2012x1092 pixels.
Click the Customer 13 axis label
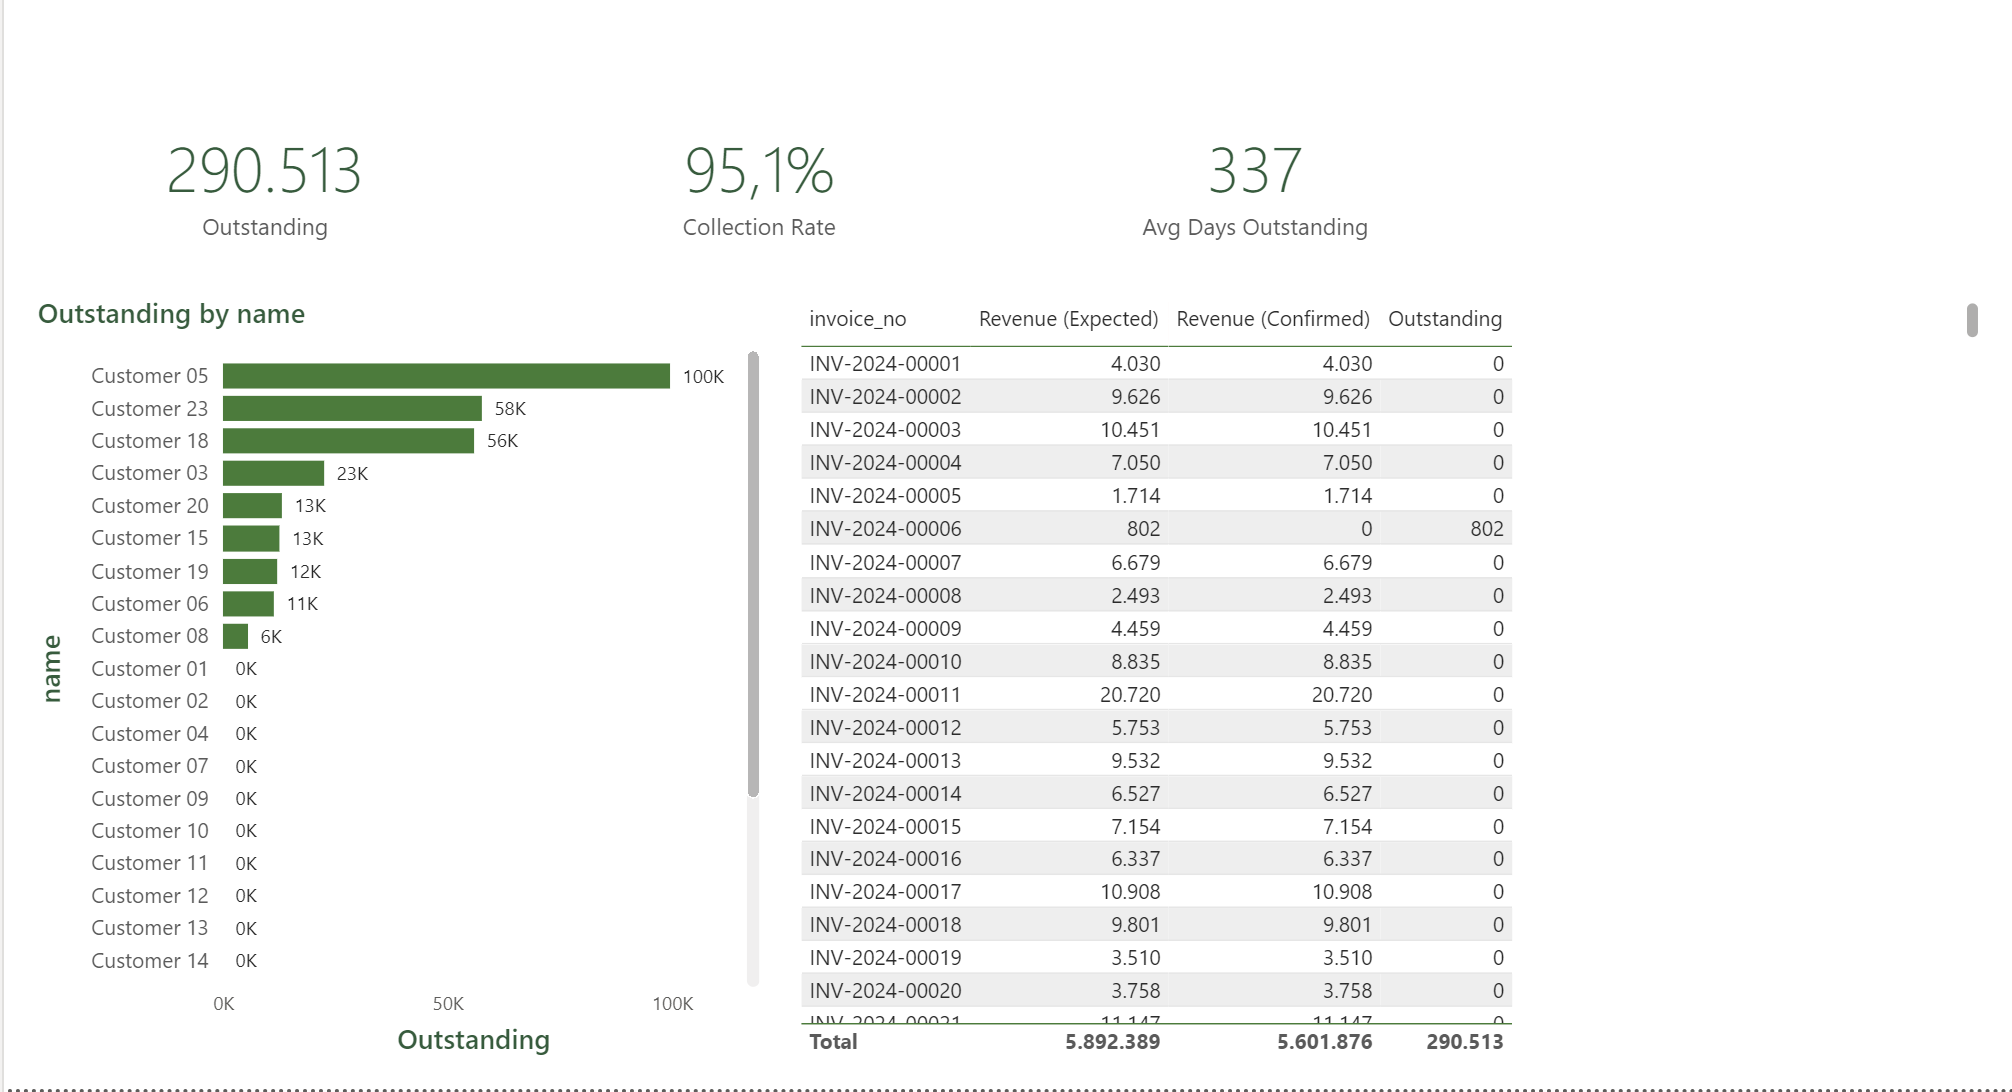coord(150,928)
